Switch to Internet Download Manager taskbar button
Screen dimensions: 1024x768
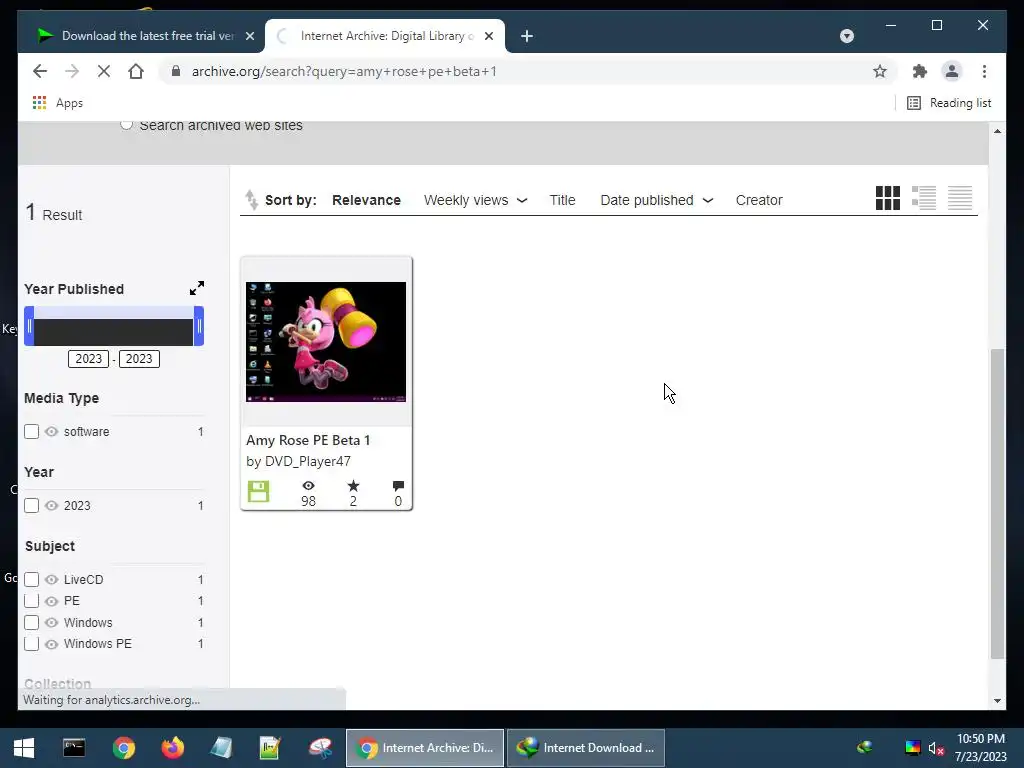586,748
